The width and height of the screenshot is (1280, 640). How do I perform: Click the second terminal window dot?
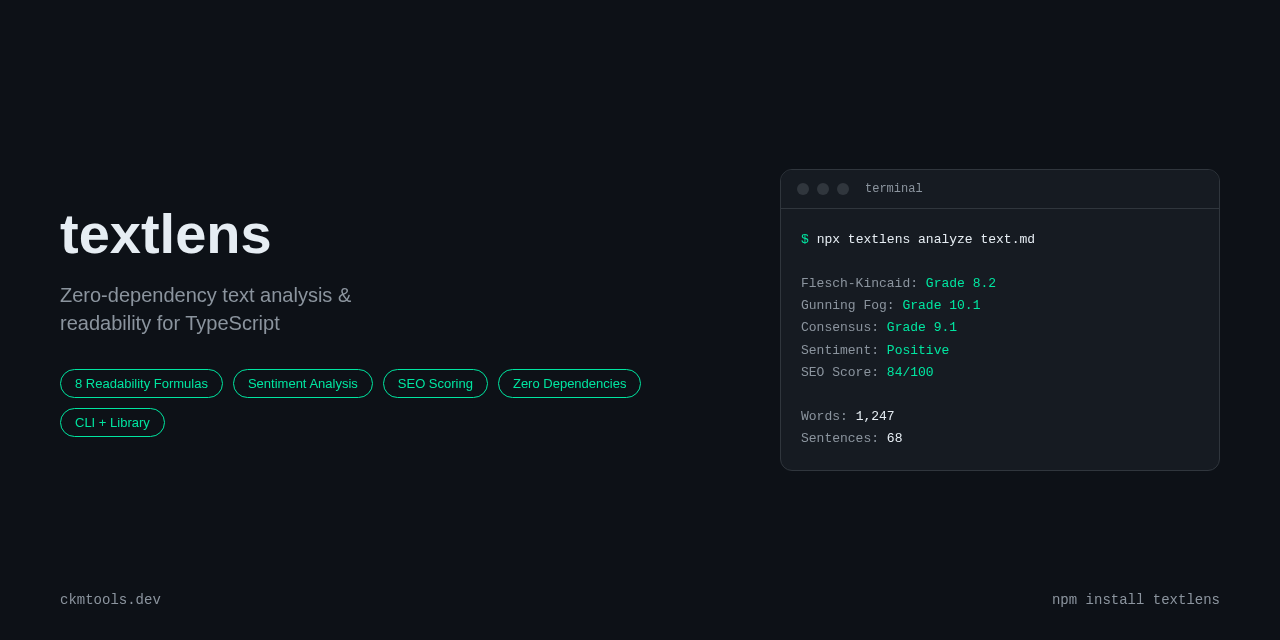[823, 189]
